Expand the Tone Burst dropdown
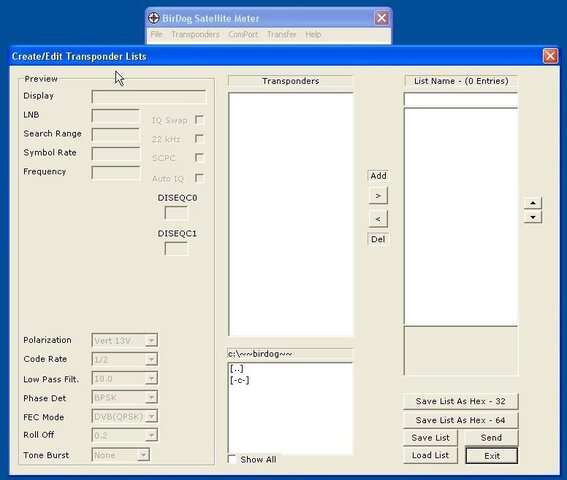This screenshot has height=480, width=567. [143, 455]
